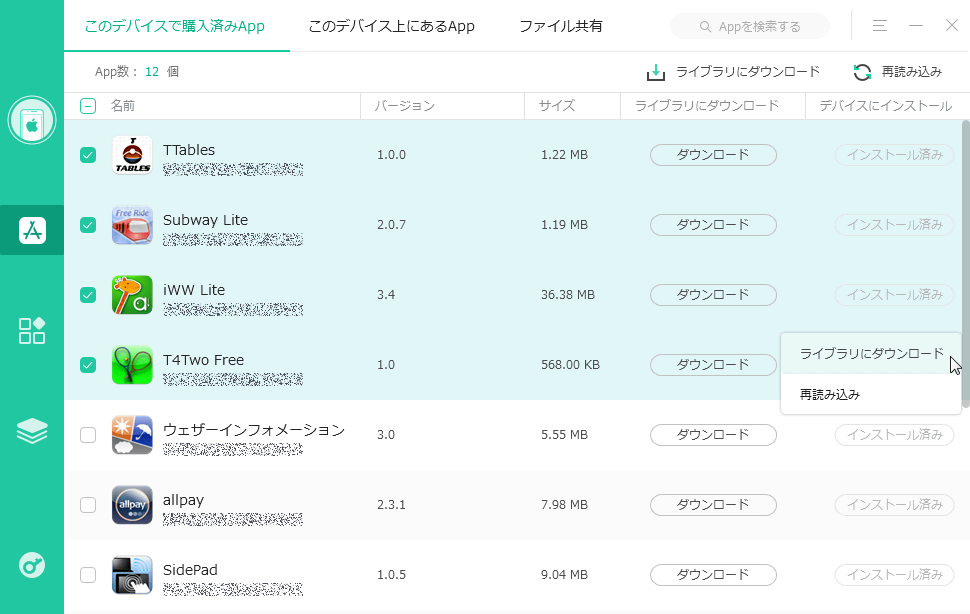Open the device manager icon in the sidebar
Screen dimensions: 970x614
pos(32,120)
